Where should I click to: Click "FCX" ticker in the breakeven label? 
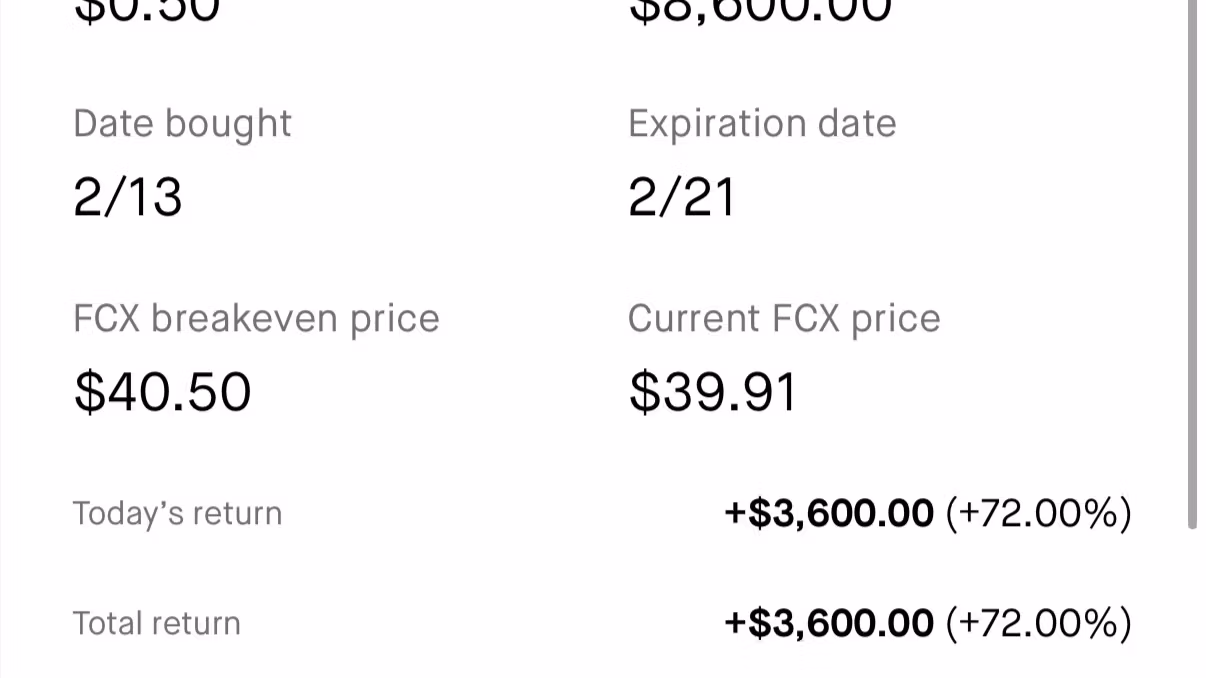coord(106,319)
